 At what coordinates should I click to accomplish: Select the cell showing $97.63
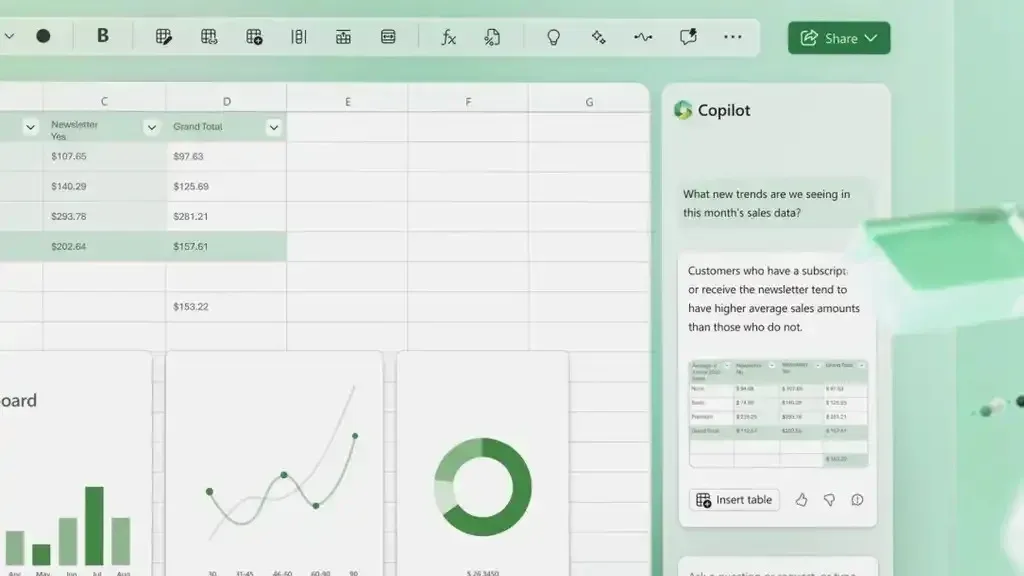pos(226,157)
